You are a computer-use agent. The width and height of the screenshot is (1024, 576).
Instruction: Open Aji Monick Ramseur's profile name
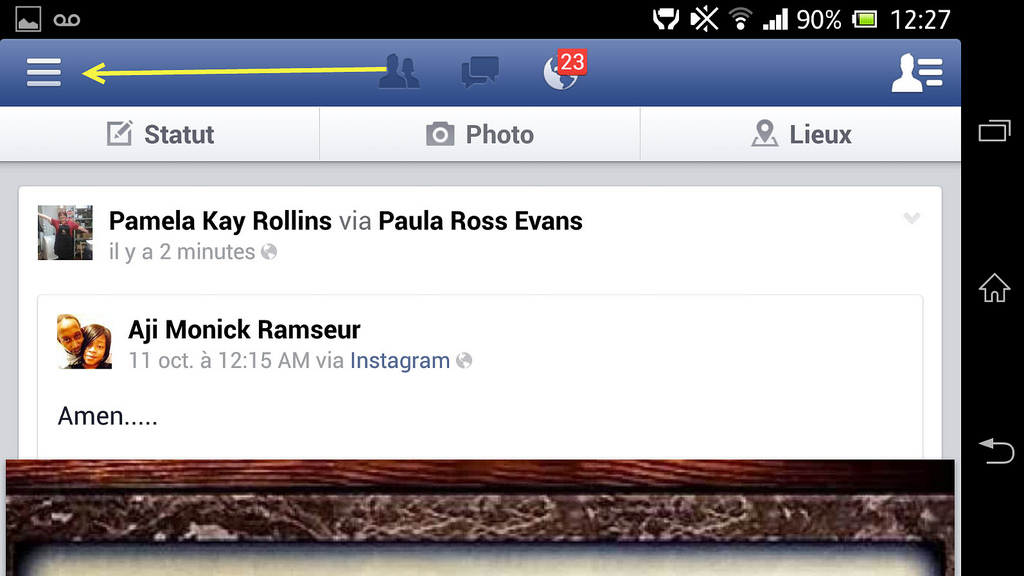click(244, 330)
